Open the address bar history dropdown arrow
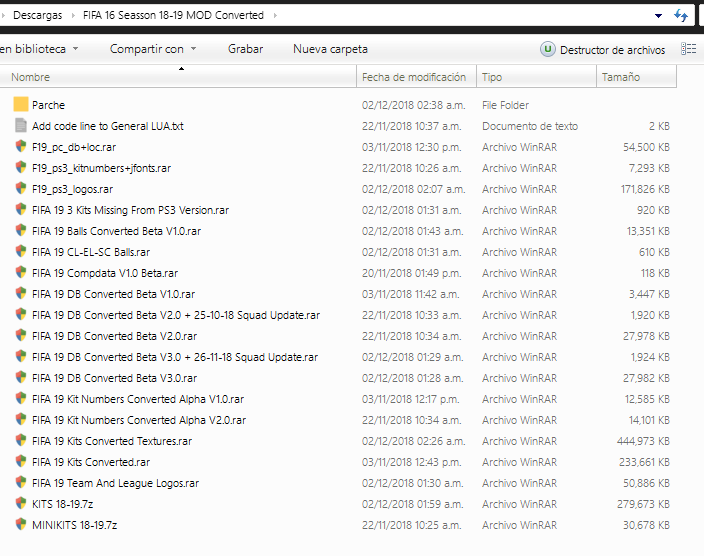Screen dimensions: 704x556 (x=658, y=16)
